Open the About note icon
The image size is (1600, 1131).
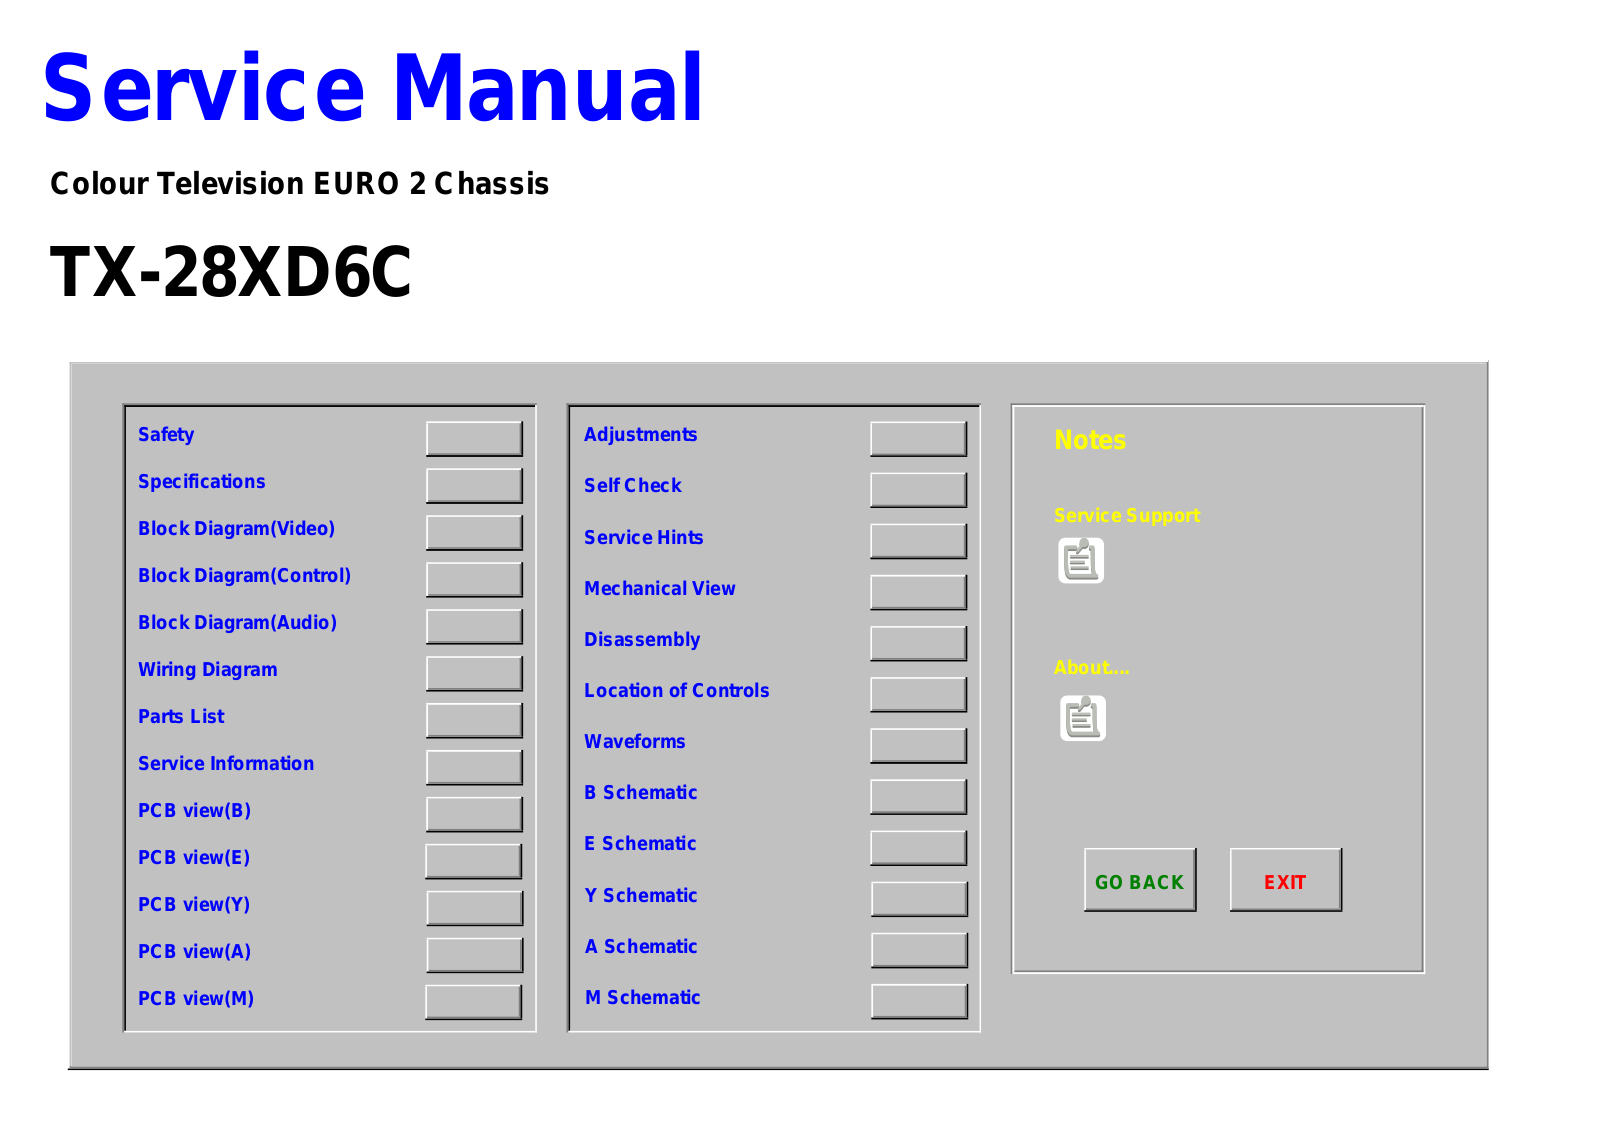coord(1083,718)
